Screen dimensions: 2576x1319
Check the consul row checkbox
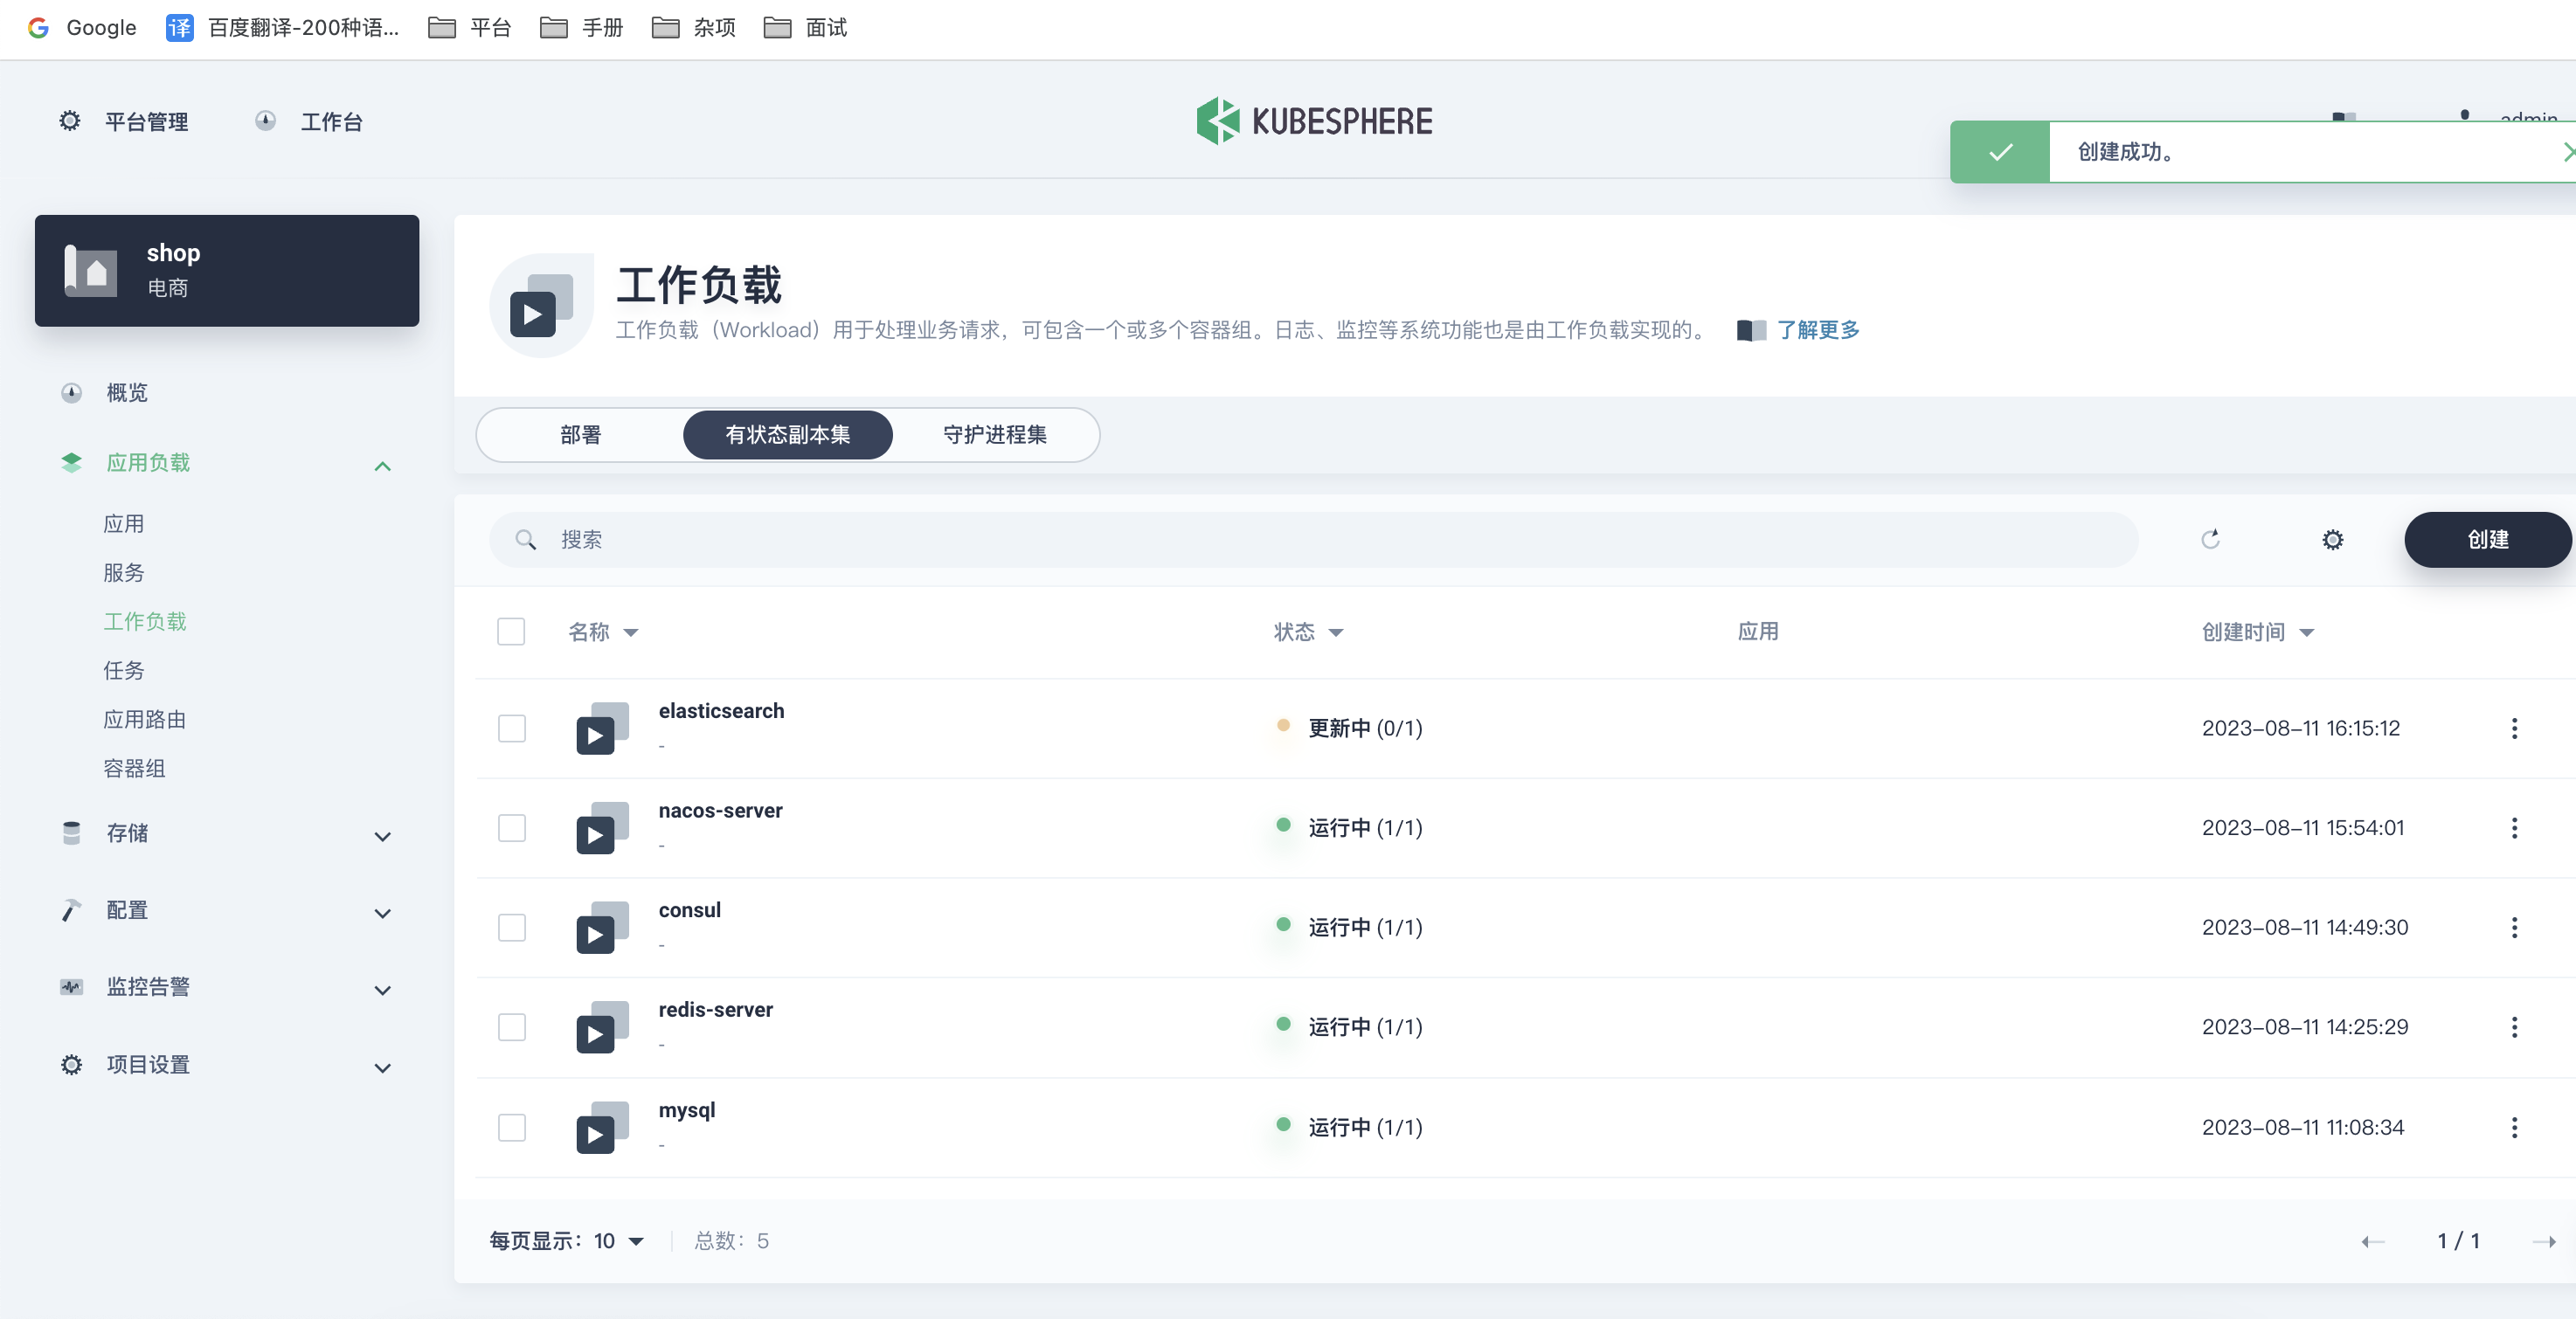point(511,927)
